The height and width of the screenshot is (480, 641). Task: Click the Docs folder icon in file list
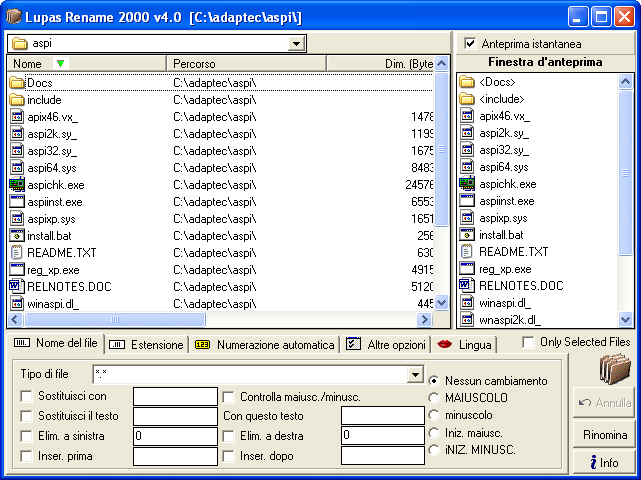coord(16,83)
